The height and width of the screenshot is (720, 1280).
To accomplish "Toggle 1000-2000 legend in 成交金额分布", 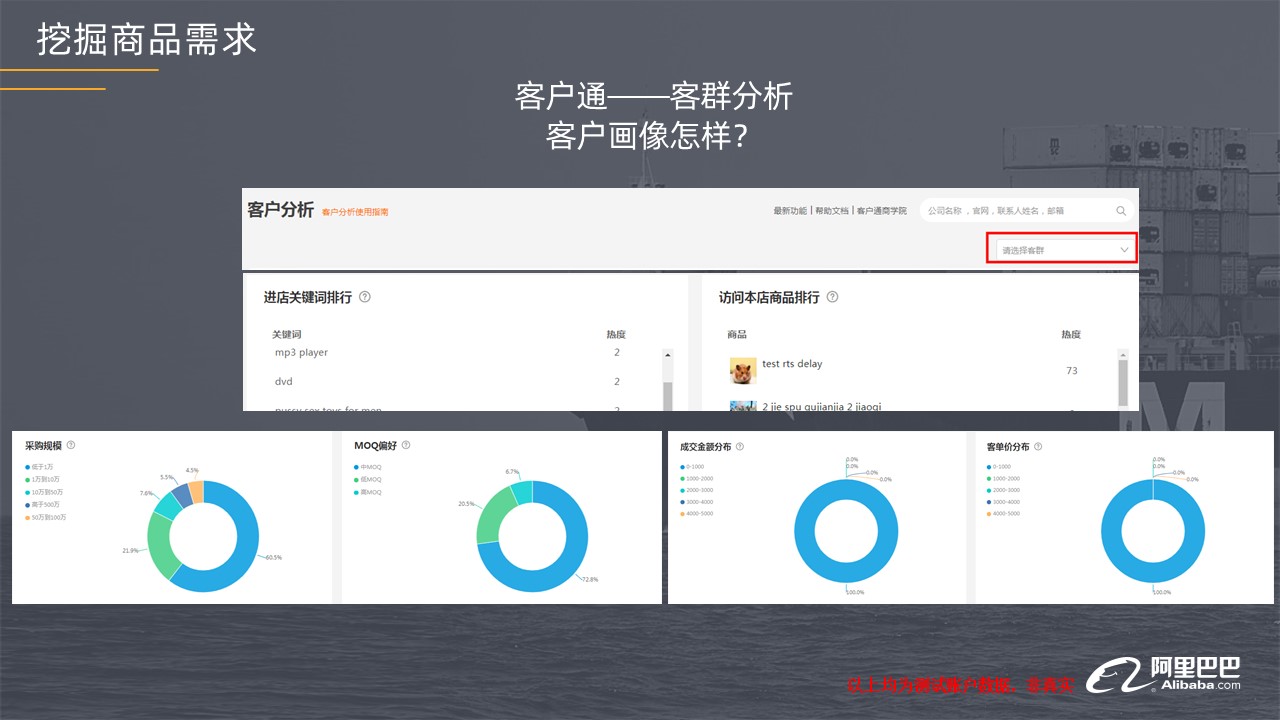I will (x=697, y=479).
